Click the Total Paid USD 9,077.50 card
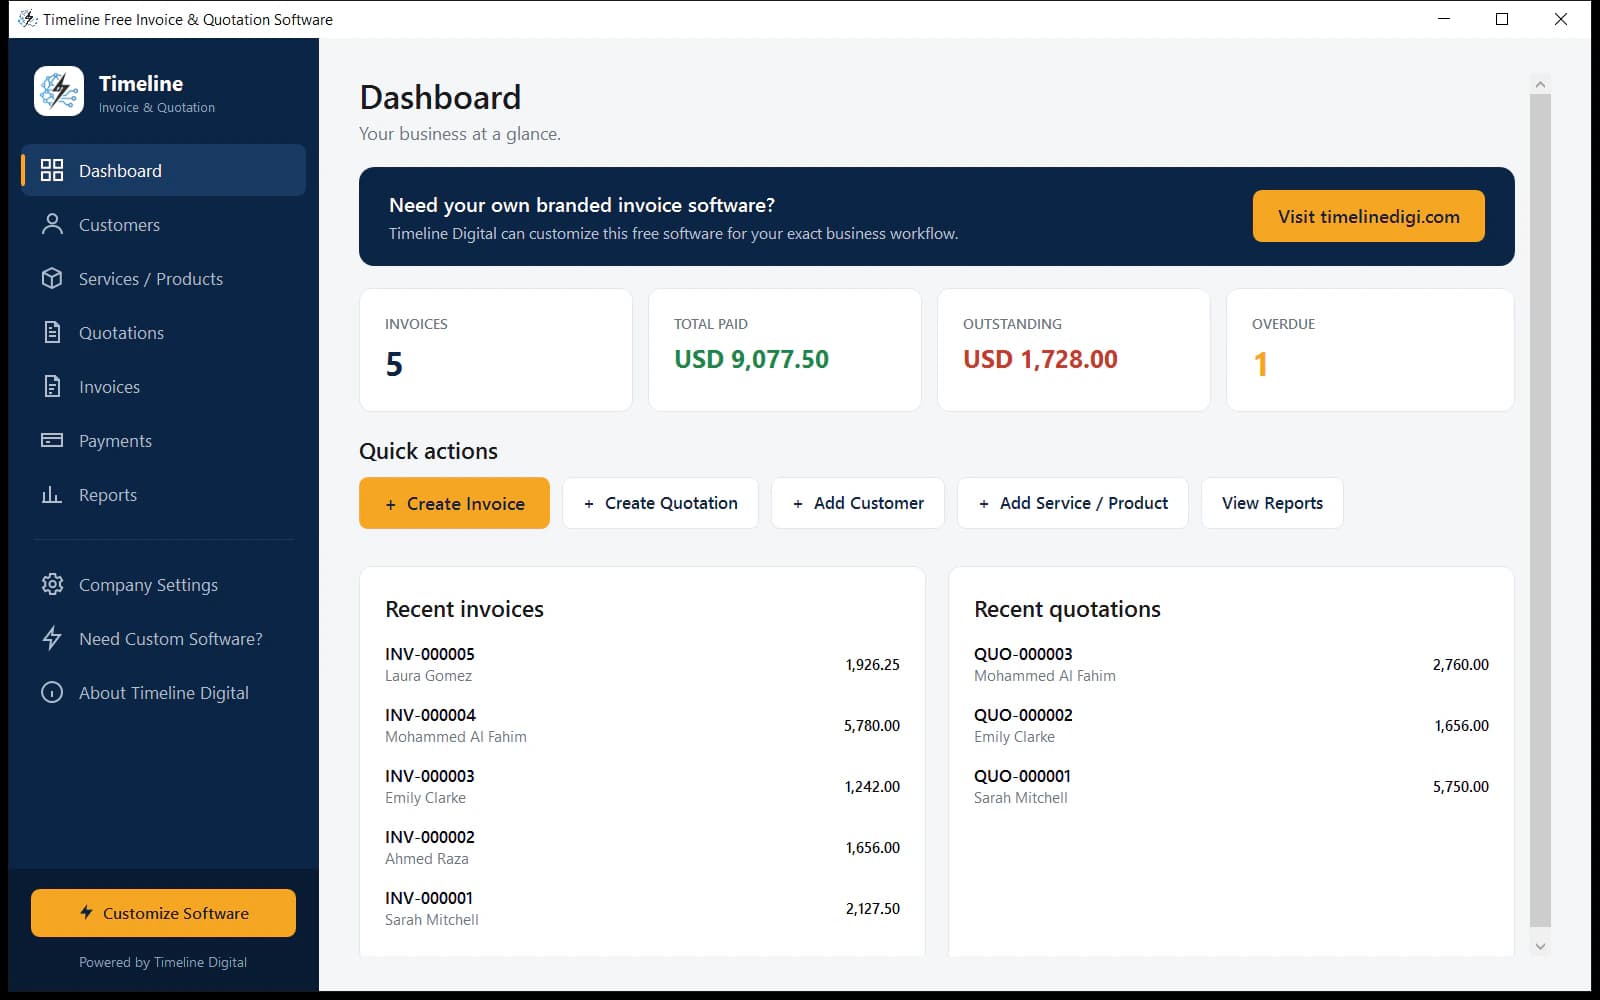Image resolution: width=1600 pixels, height=1000 pixels. click(x=785, y=350)
